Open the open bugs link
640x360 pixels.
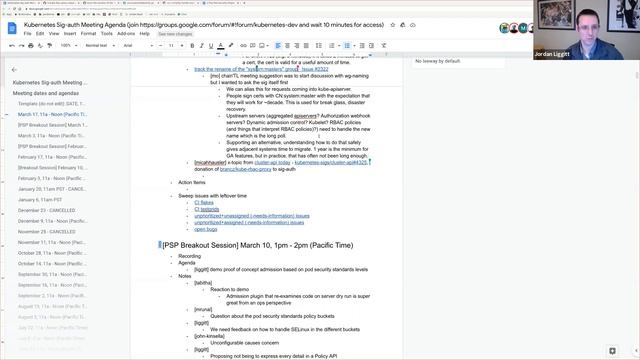click(x=206, y=229)
